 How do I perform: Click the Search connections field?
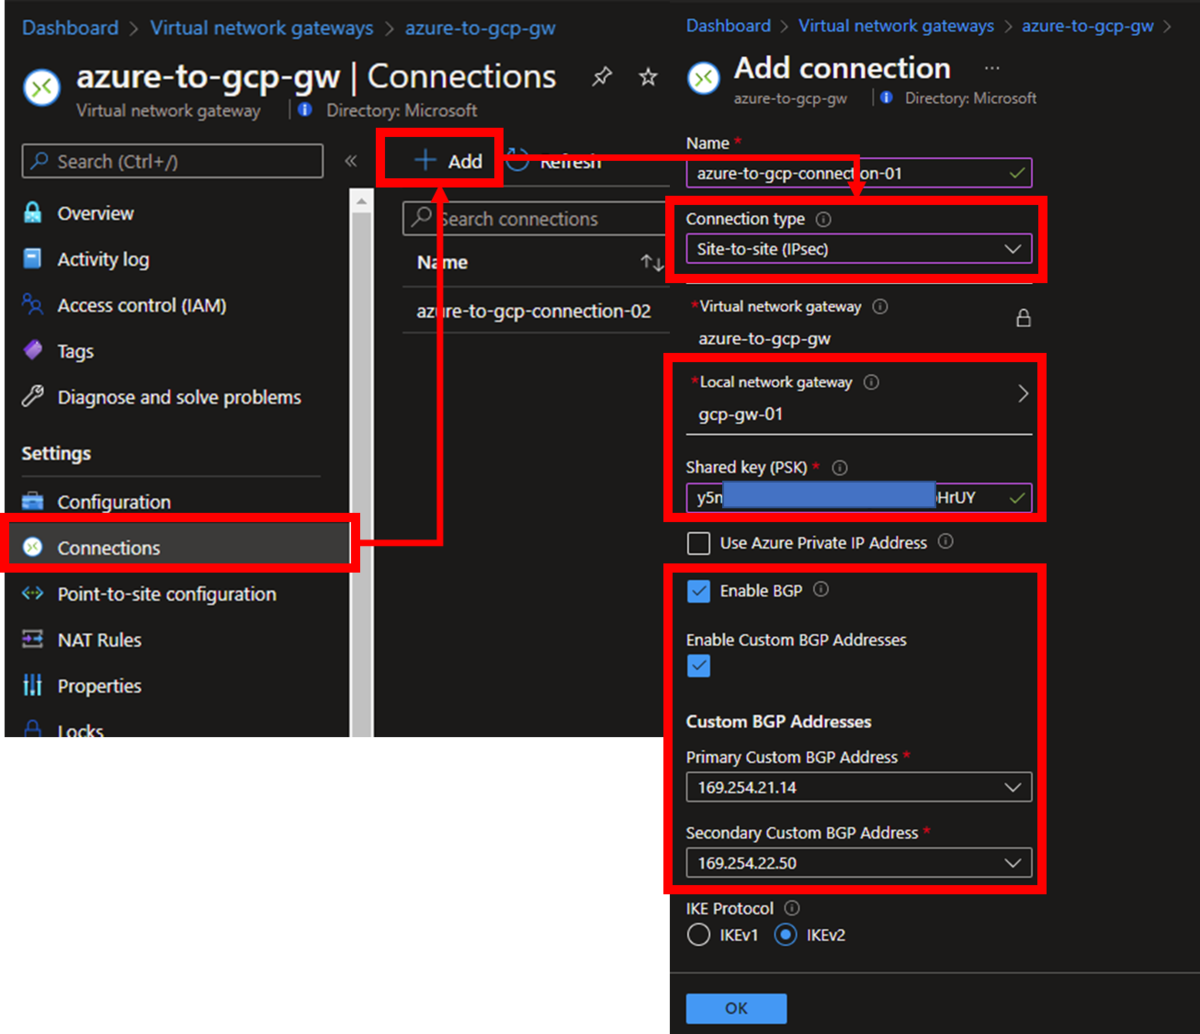tap(535, 219)
